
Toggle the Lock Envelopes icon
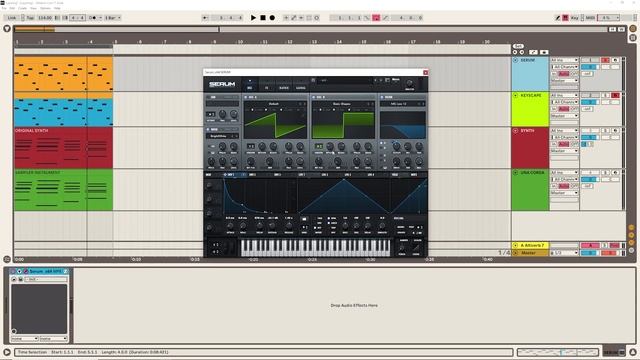coord(544,52)
